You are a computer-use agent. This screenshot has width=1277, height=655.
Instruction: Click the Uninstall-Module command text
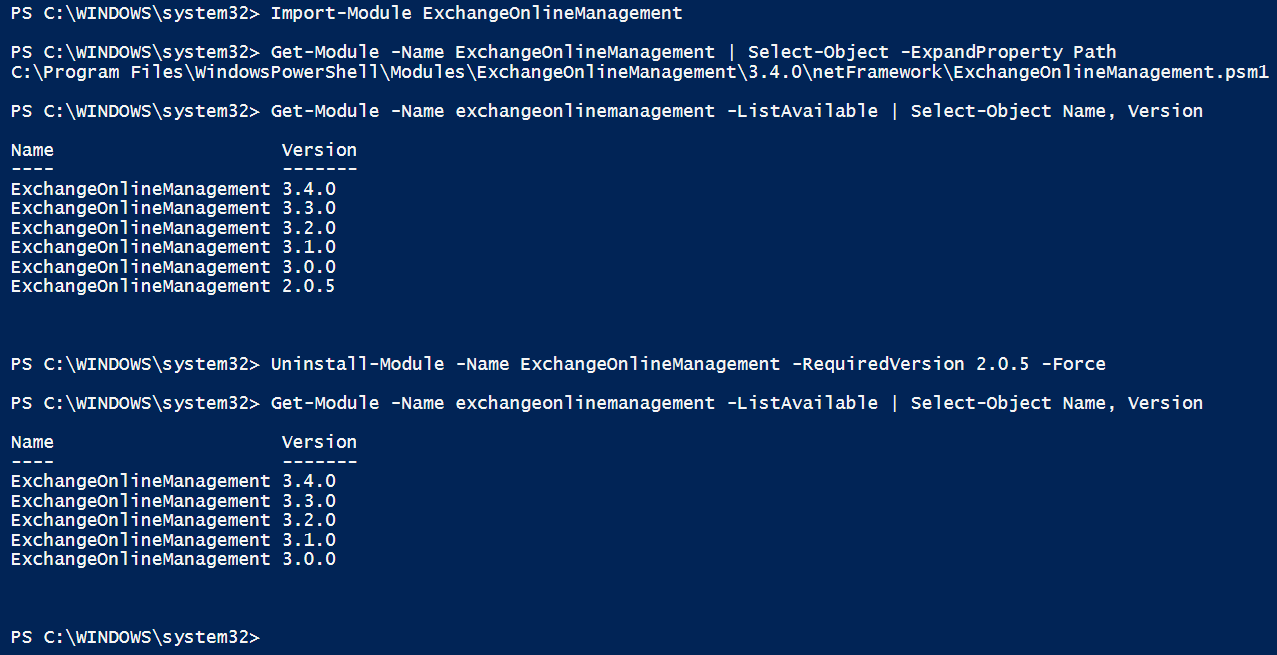[357, 364]
